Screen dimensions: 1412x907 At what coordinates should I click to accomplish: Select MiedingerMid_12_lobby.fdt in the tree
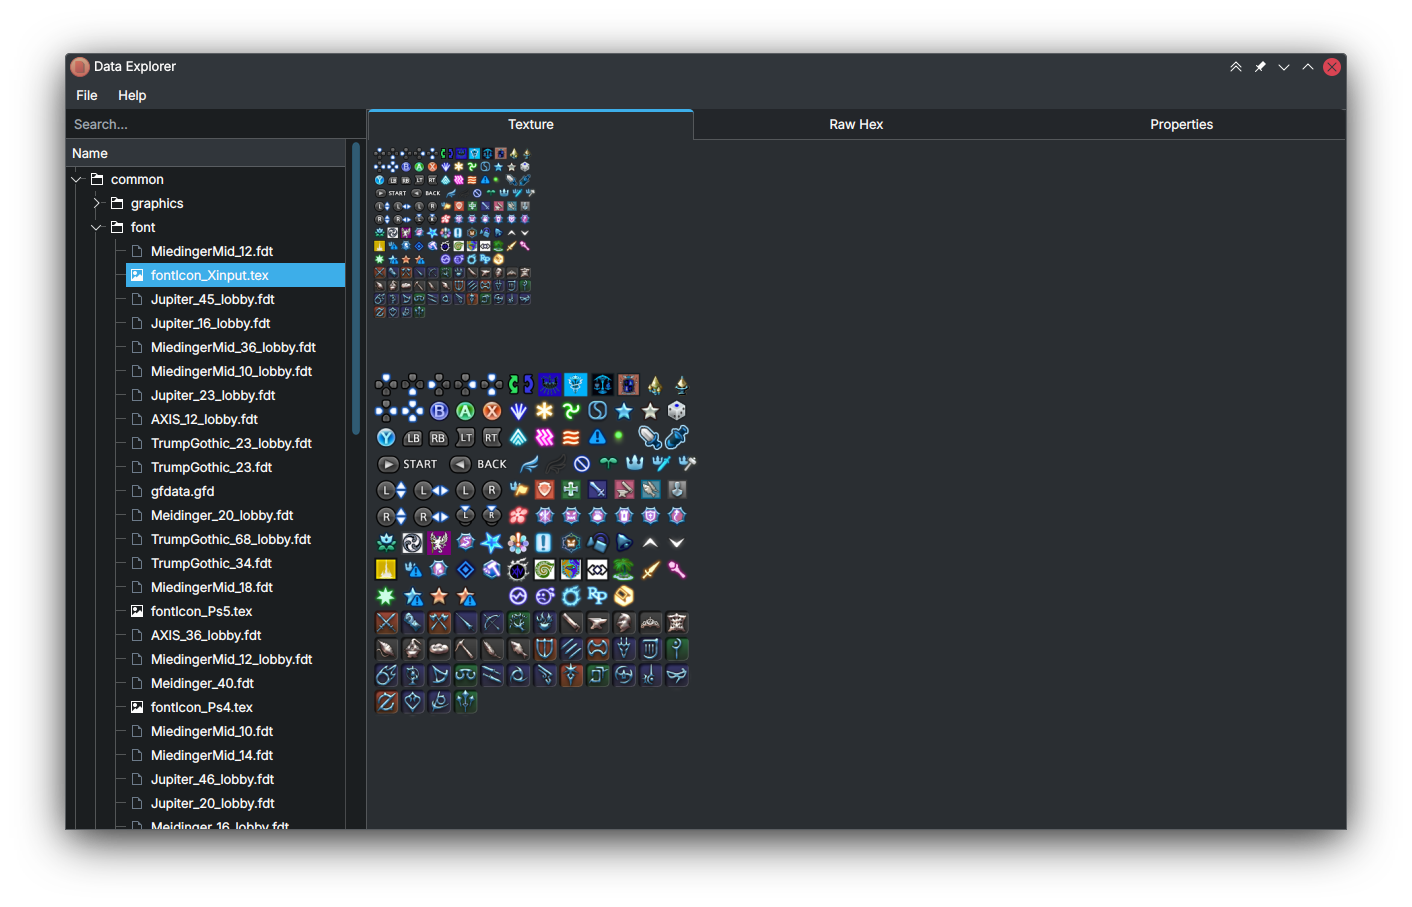tap(232, 659)
